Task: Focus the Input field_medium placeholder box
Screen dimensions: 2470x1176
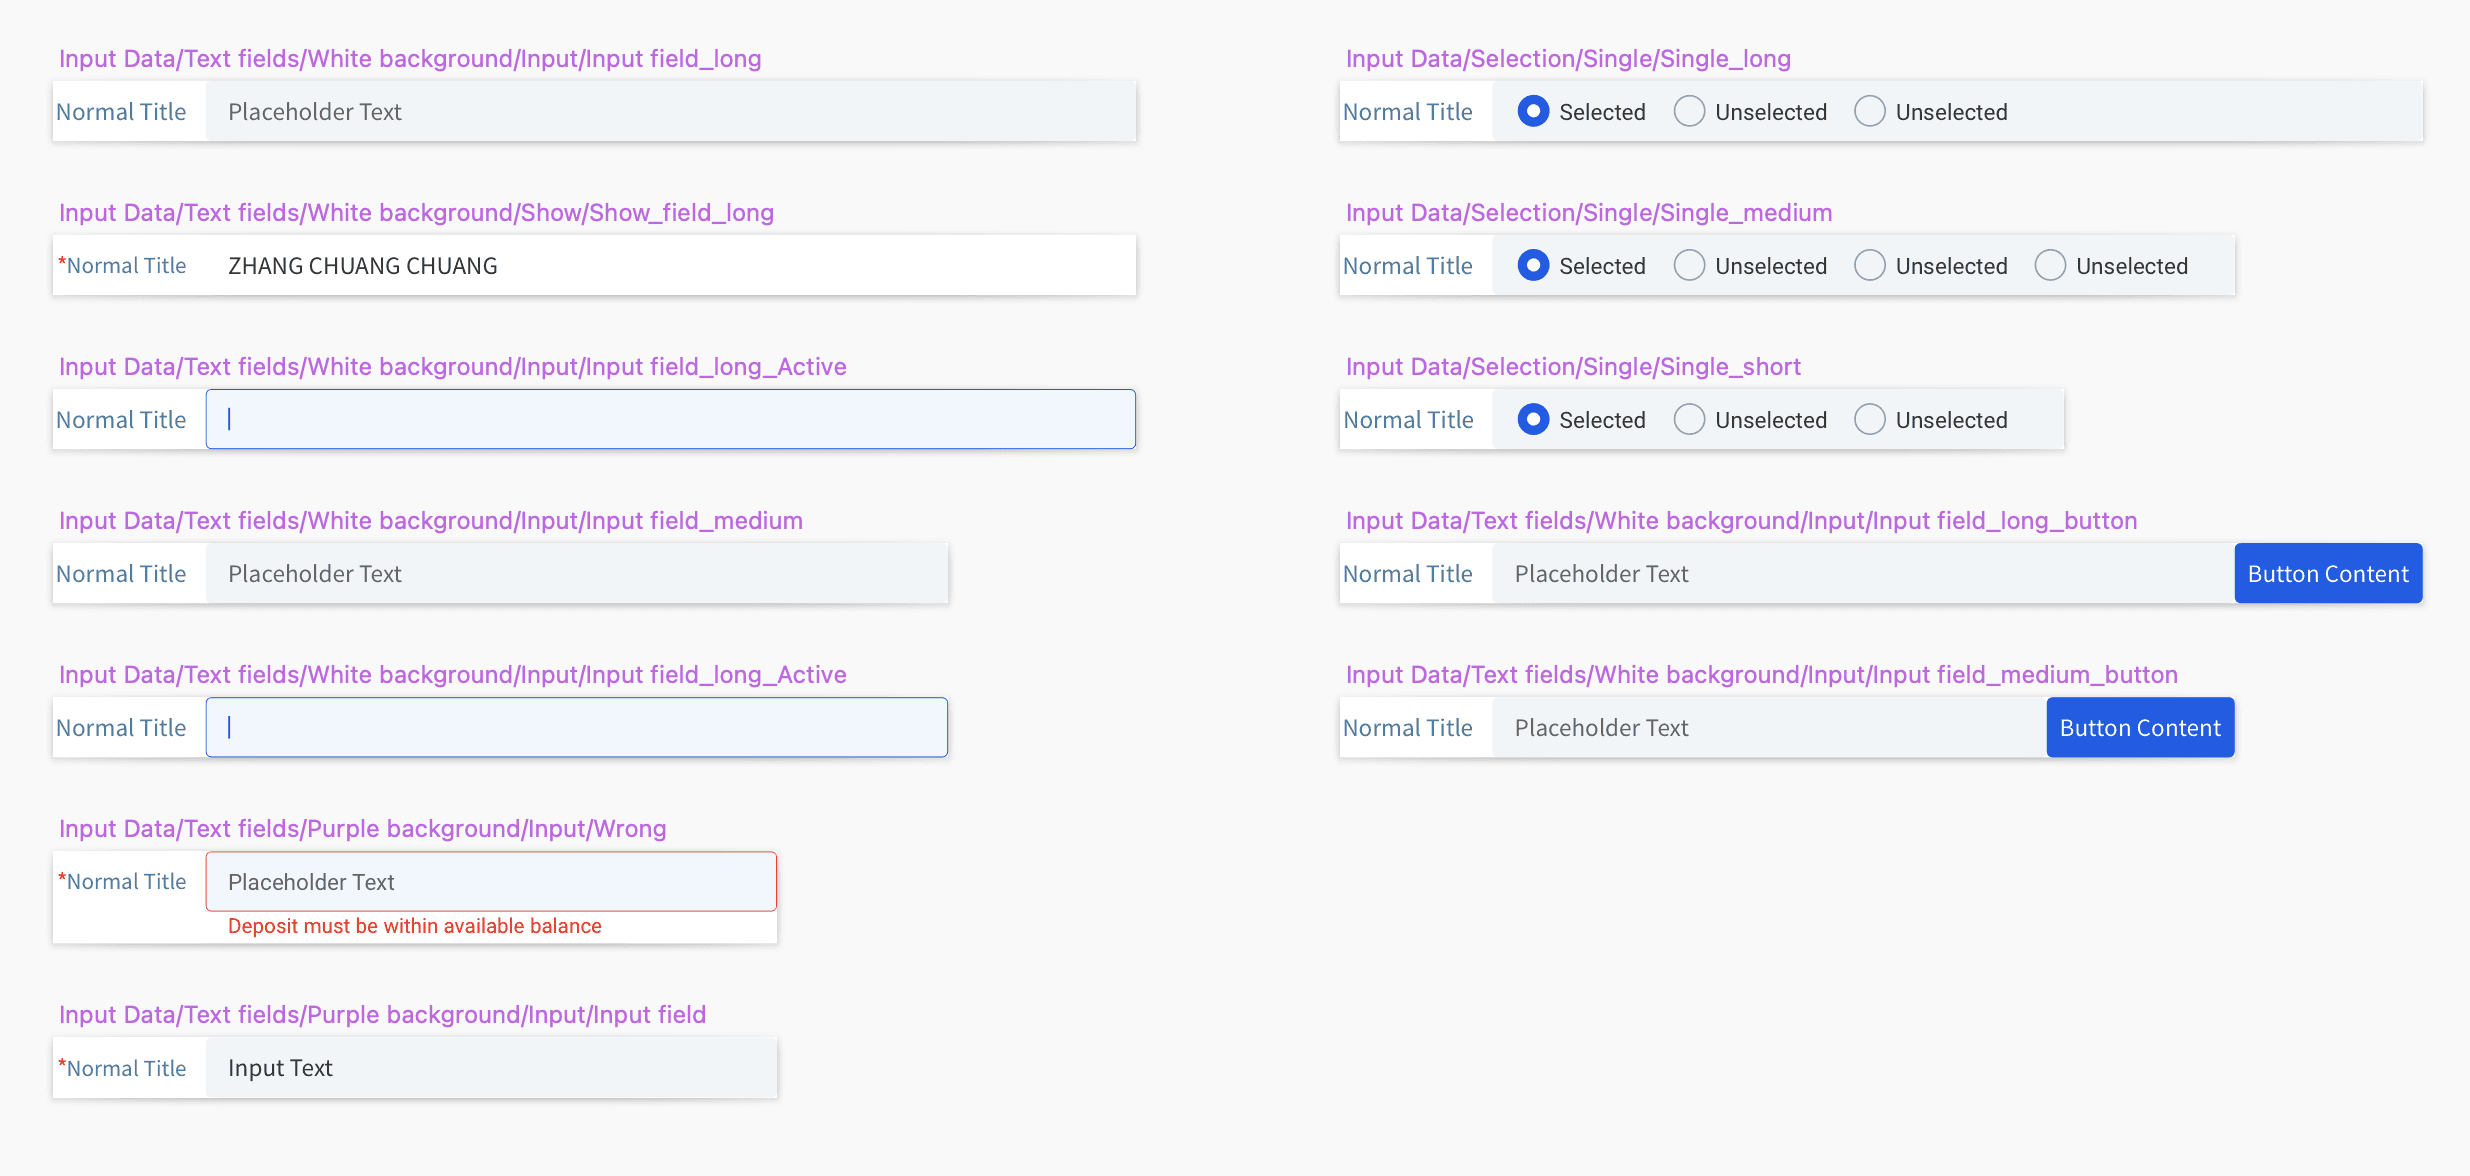Action: click(577, 573)
